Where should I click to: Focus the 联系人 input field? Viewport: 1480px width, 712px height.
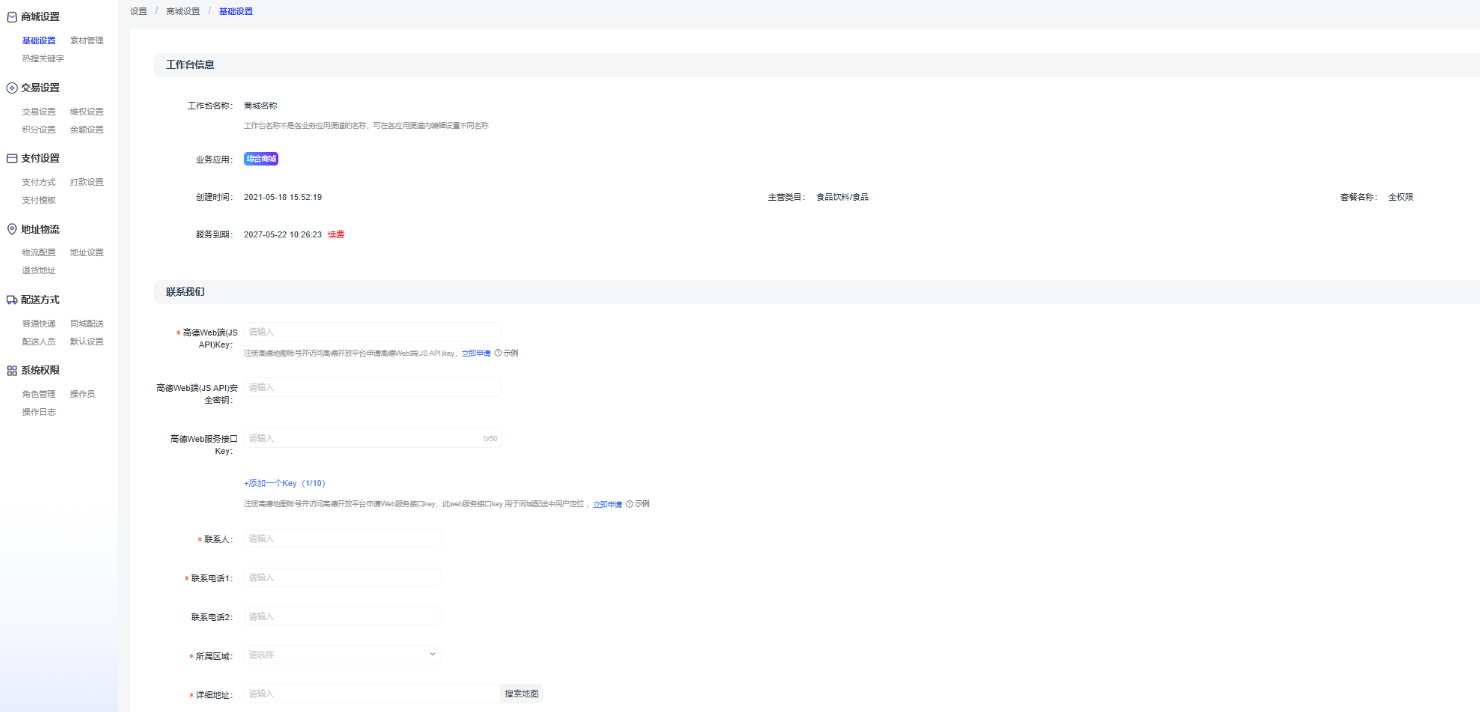point(342,539)
